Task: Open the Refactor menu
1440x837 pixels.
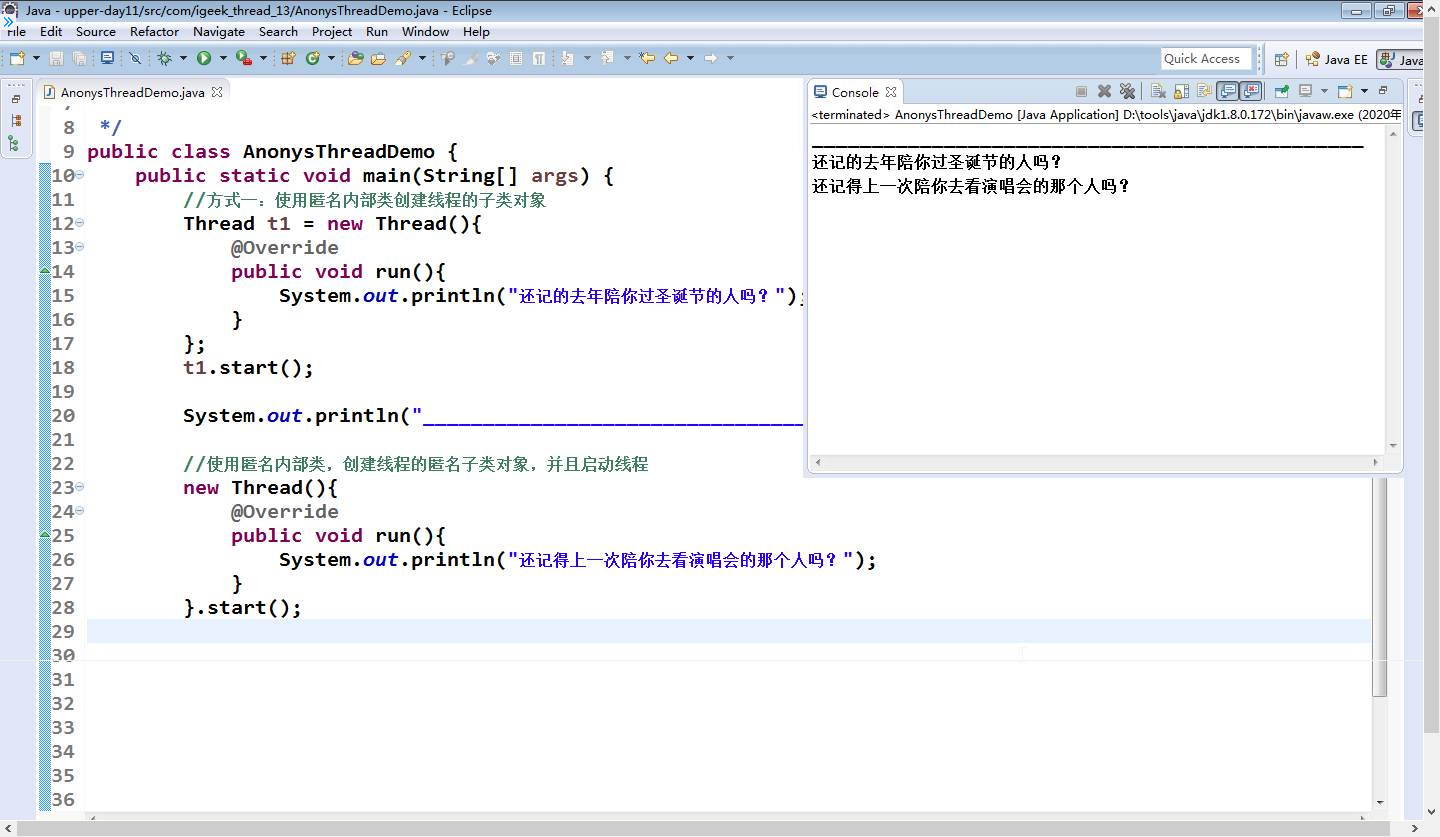Action: 154,31
